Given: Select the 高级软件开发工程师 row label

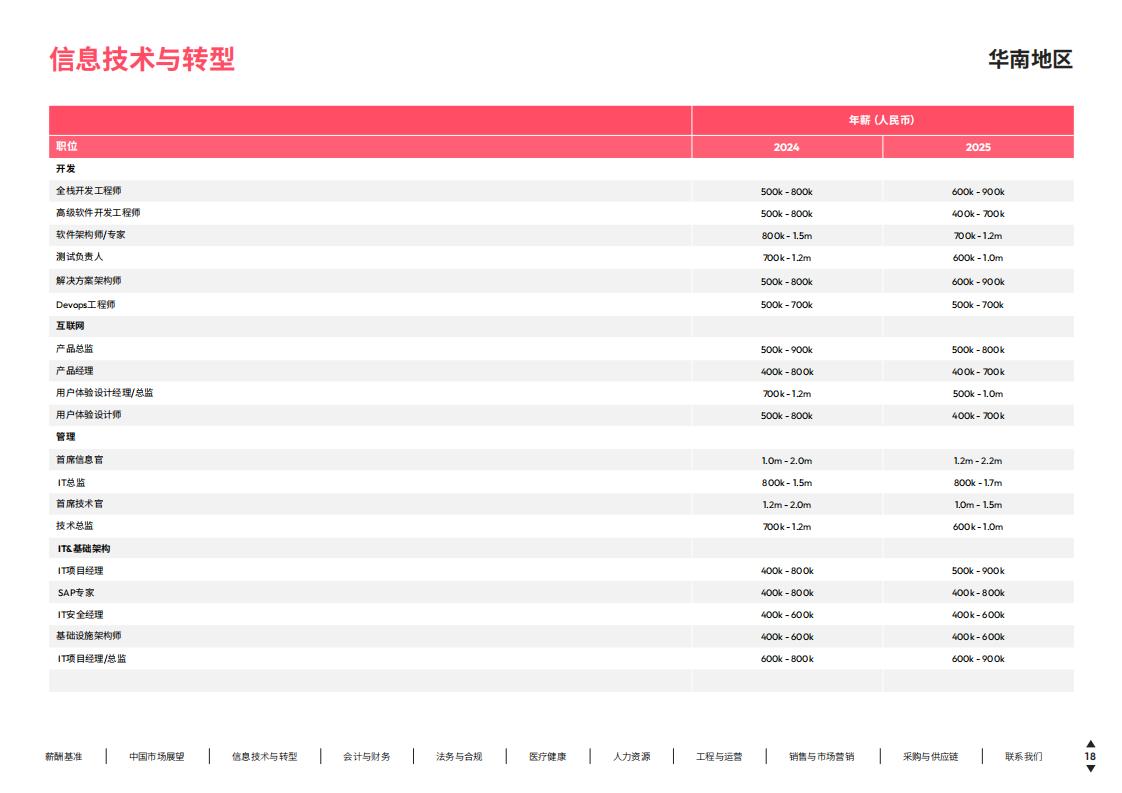Looking at the screenshot, I should point(98,213).
